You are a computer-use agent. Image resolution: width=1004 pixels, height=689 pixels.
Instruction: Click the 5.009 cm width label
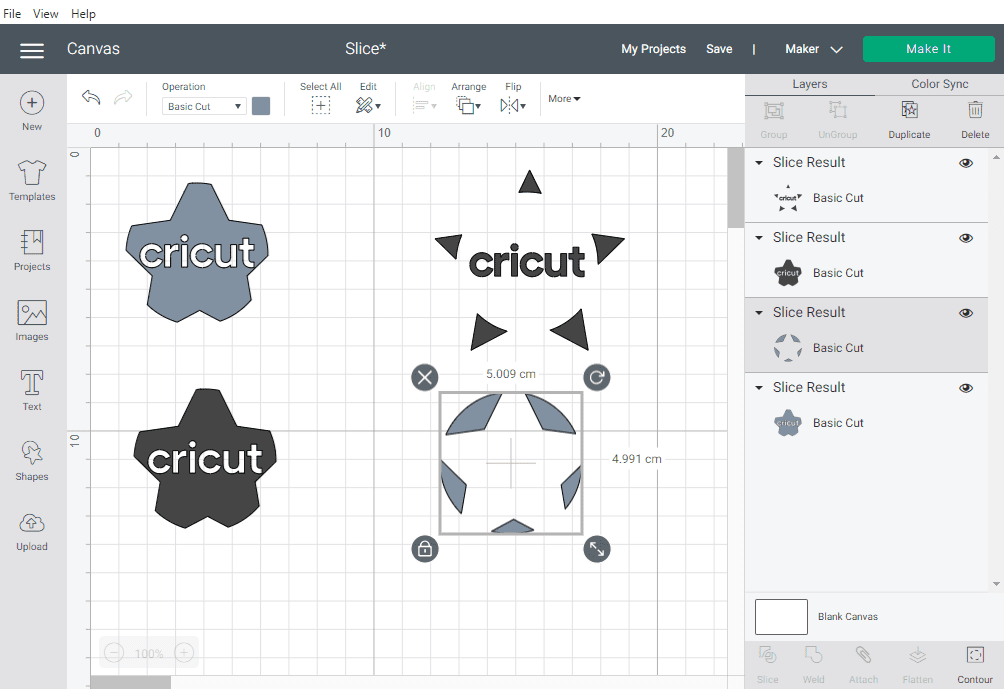click(510, 374)
